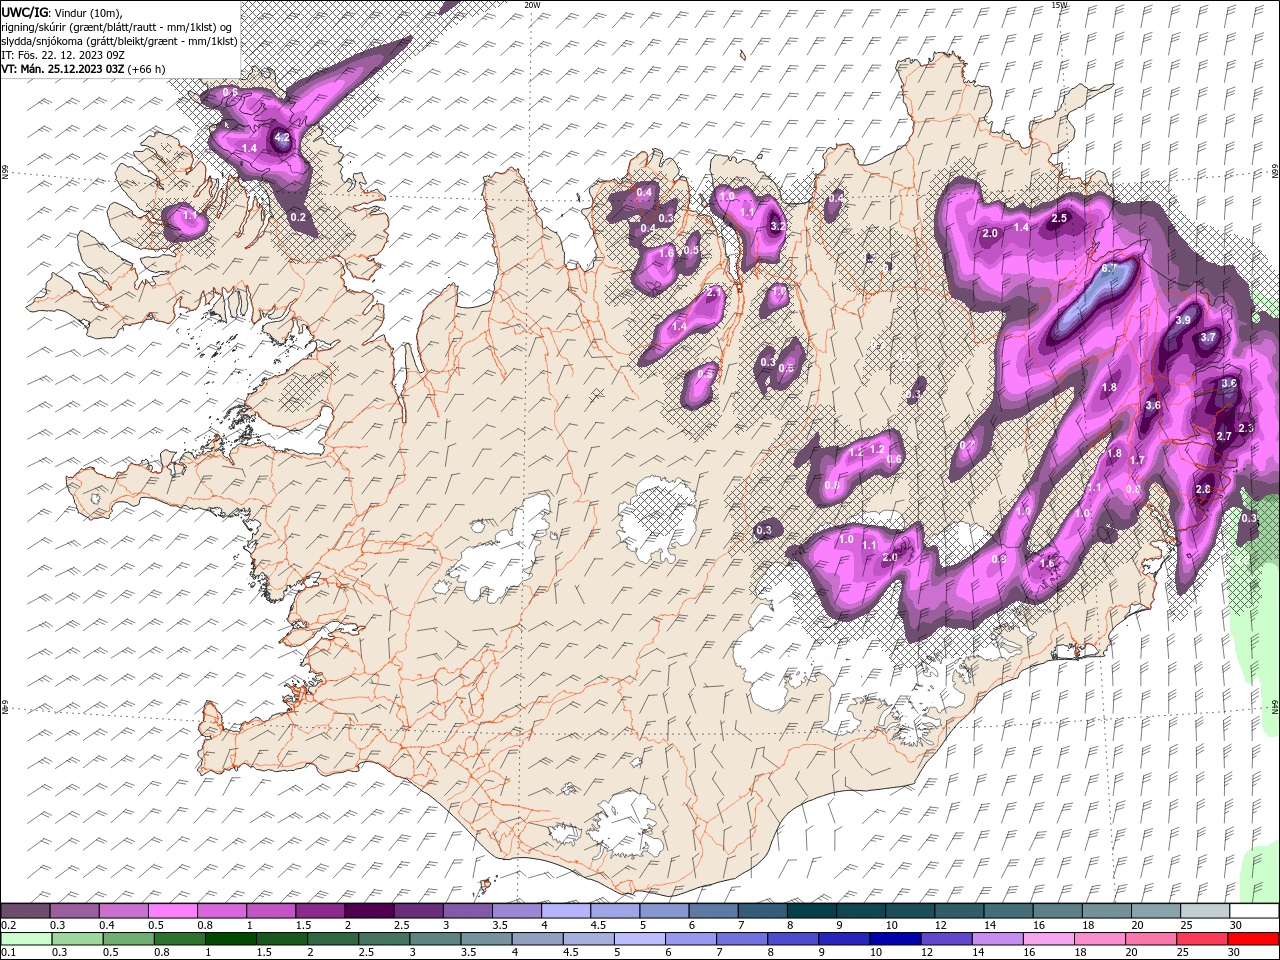The image size is (1280, 960).
Task: Click the 2.5 precipitation value in the northeast
Action: tap(1059, 218)
